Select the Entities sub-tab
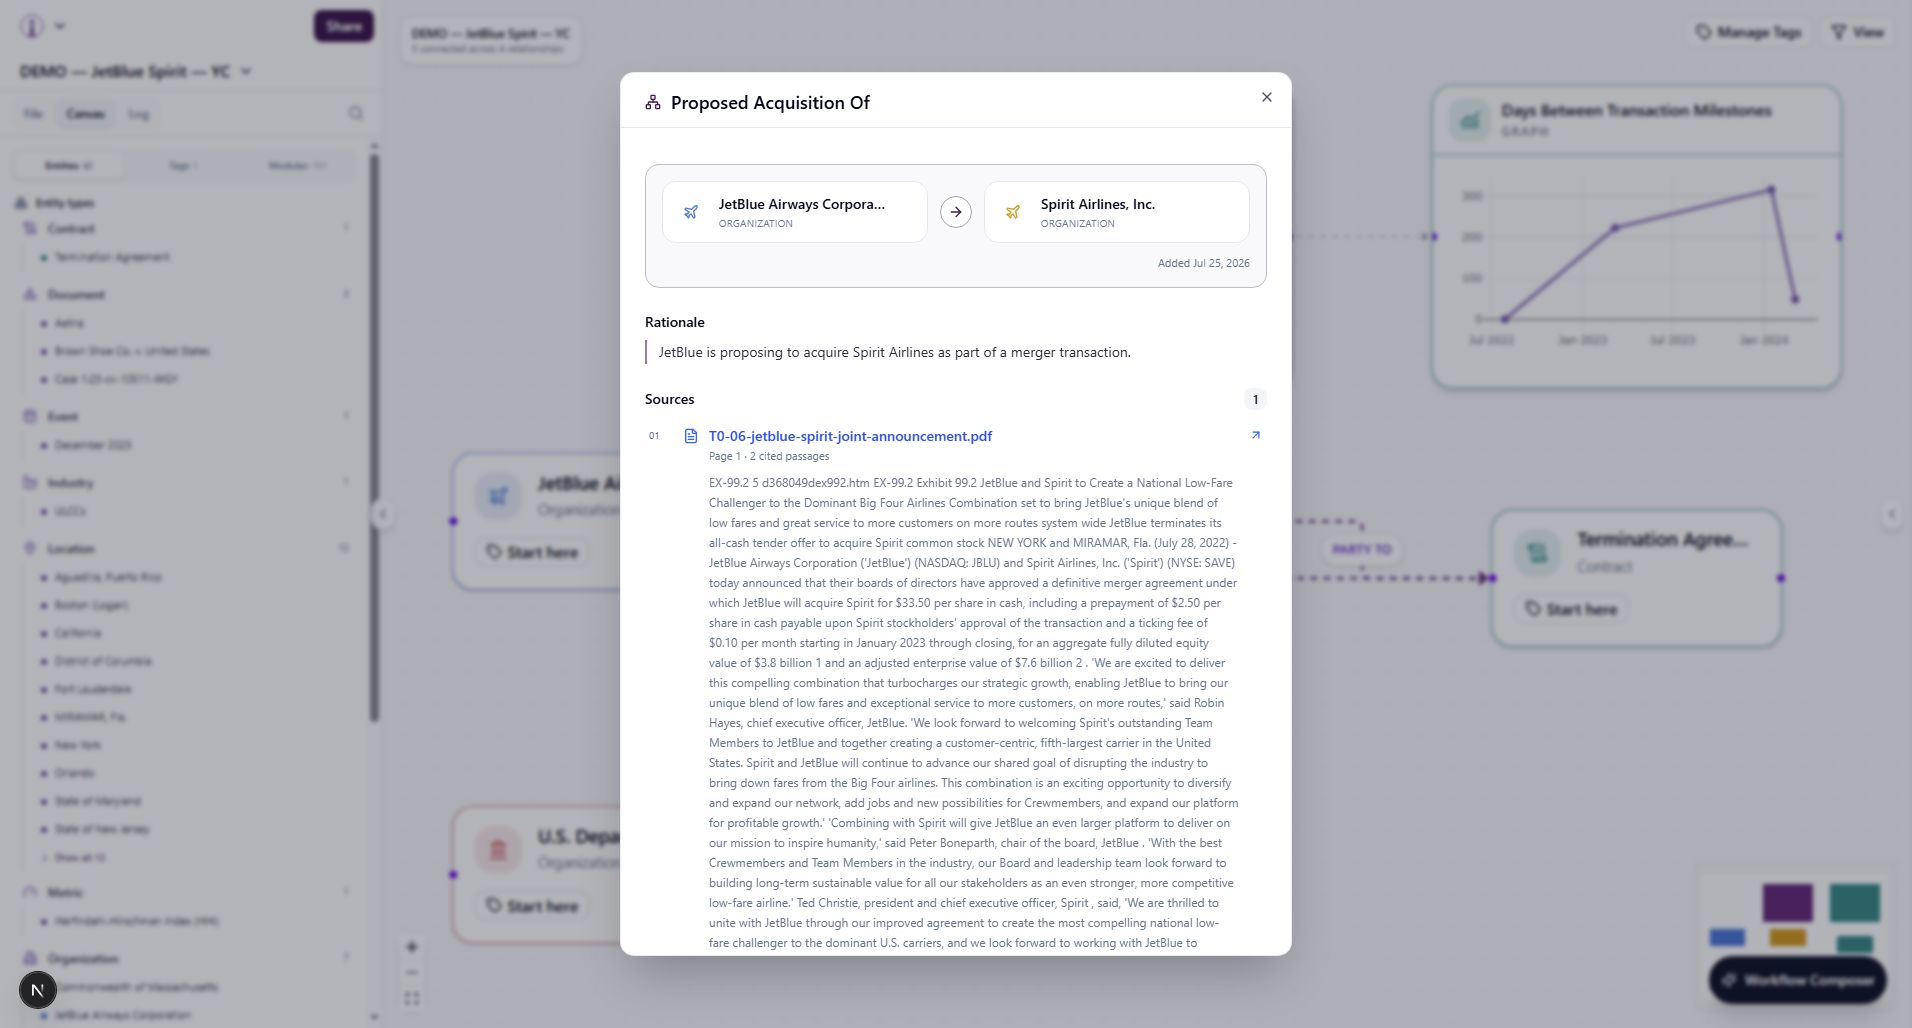Image resolution: width=1912 pixels, height=1028 pixels. pos(69,166)
